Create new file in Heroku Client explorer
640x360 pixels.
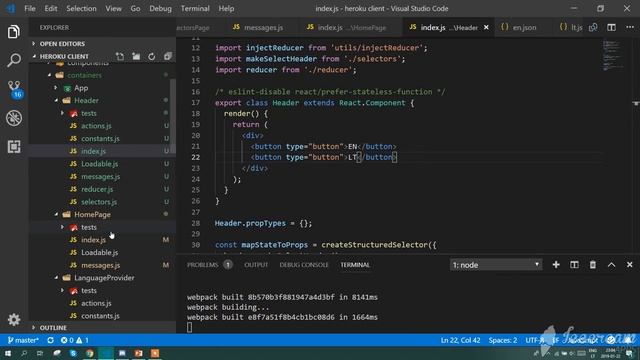coord(120,56)
